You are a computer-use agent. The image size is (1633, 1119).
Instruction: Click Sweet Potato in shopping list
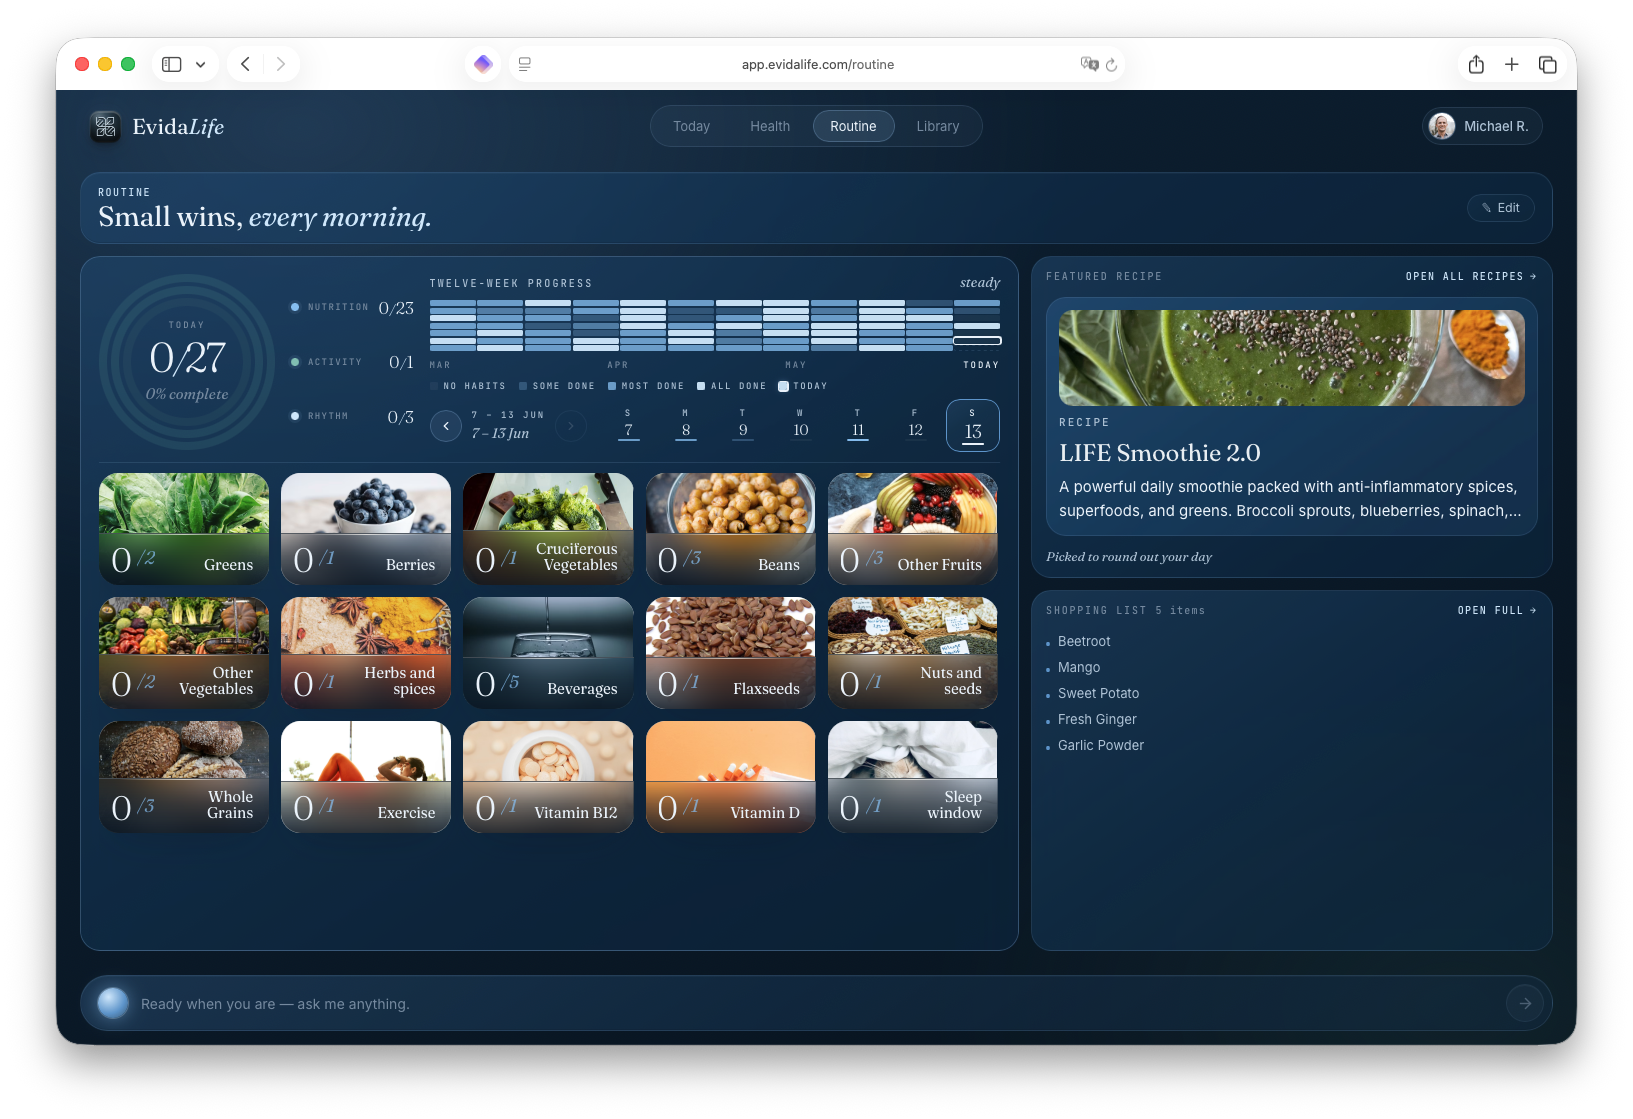[1098, 694]
